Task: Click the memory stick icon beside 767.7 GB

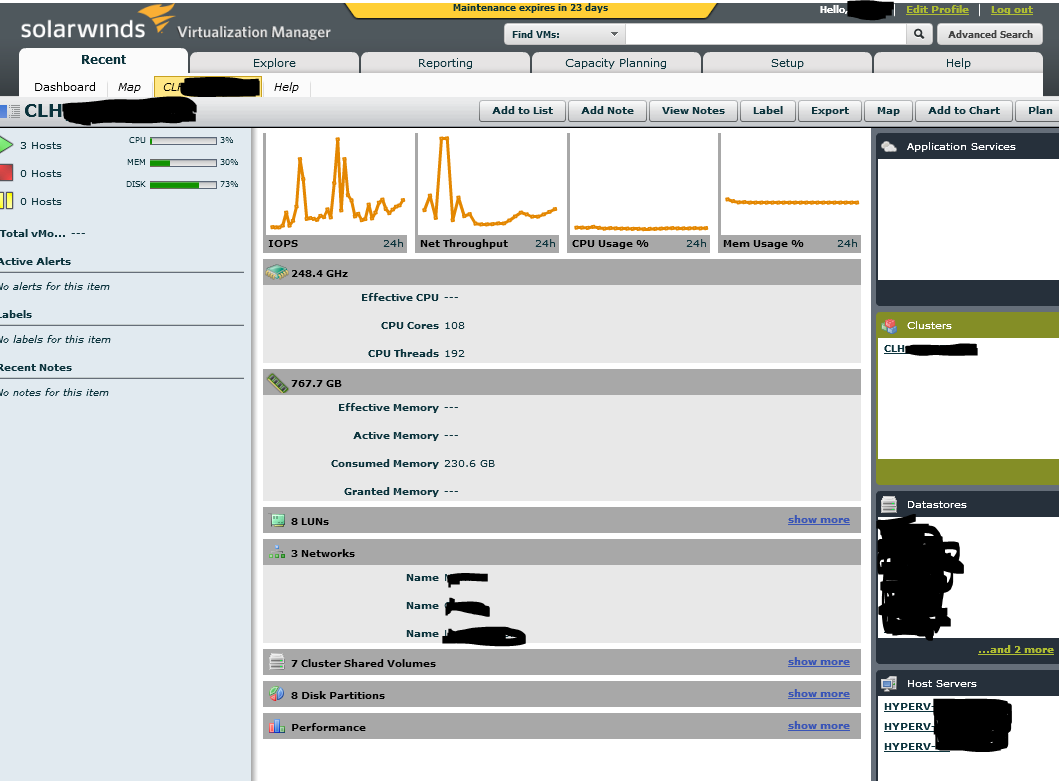Action: click(x=277, y=382)
